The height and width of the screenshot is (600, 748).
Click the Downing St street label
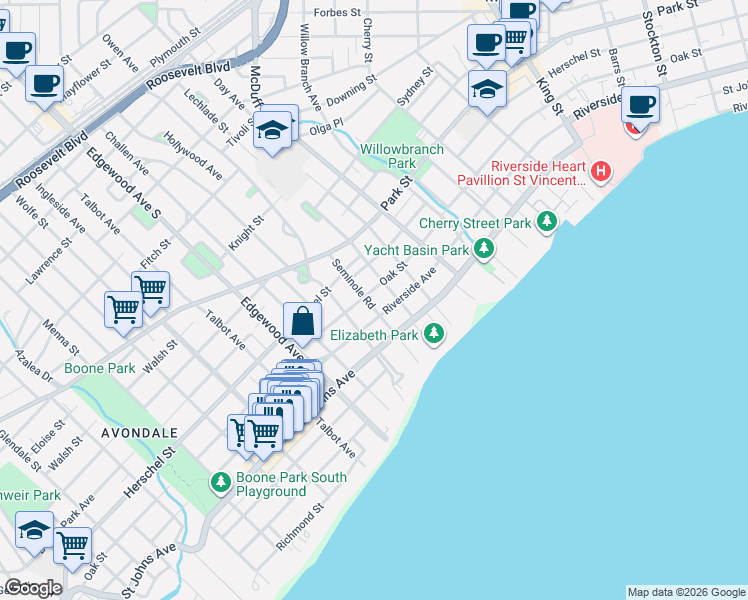point(352,90)
